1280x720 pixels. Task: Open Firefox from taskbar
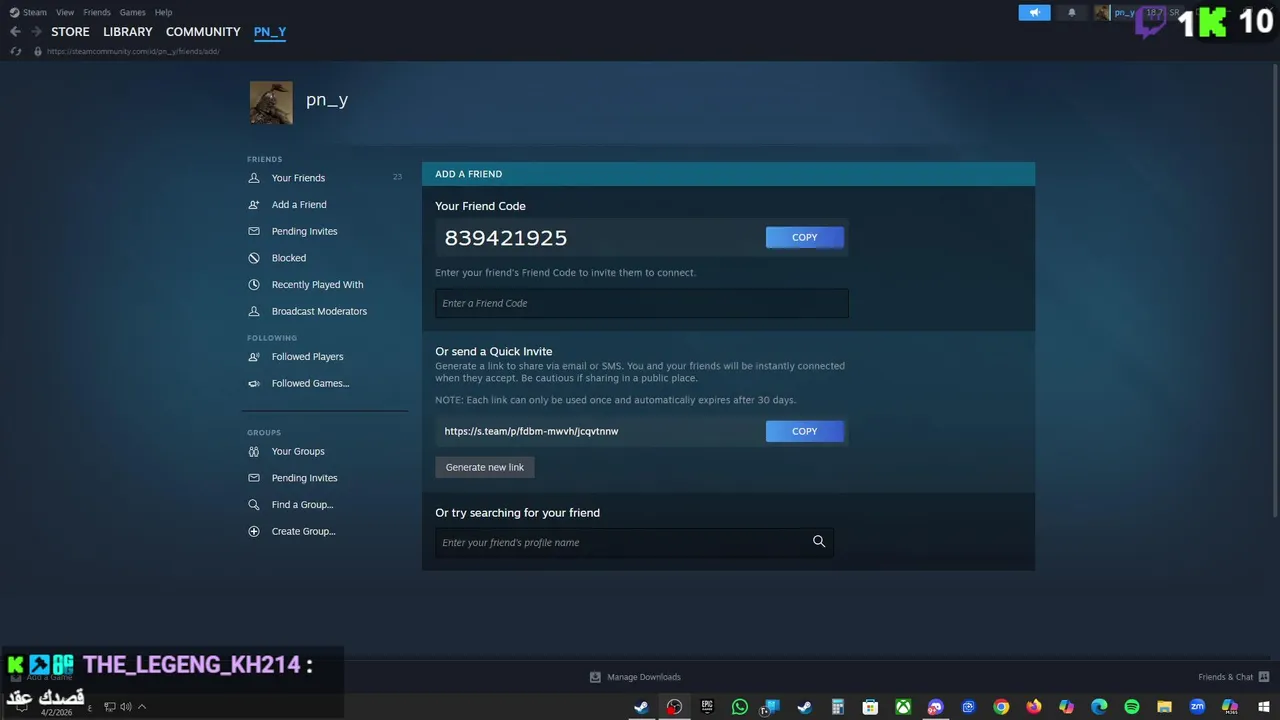point(1034,707)
